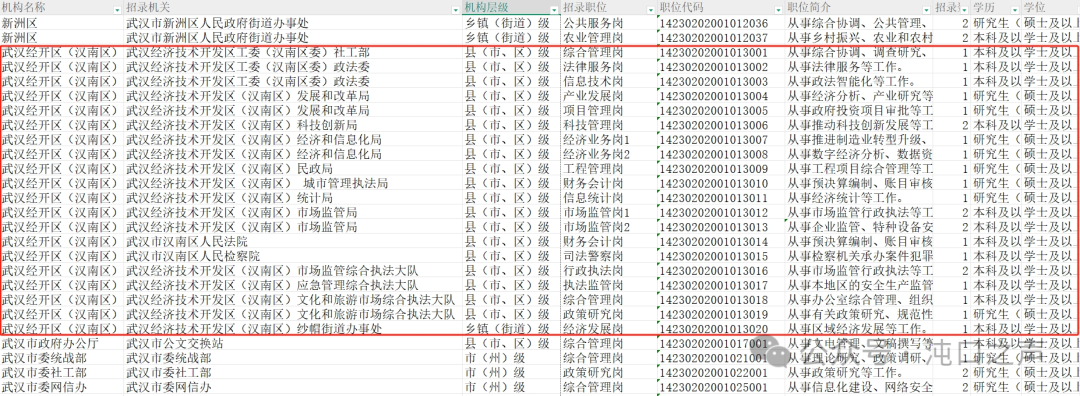Select the 司法警察岗 position cell
This screenshot has height=396, width=1080.
[x=608, y=256]
